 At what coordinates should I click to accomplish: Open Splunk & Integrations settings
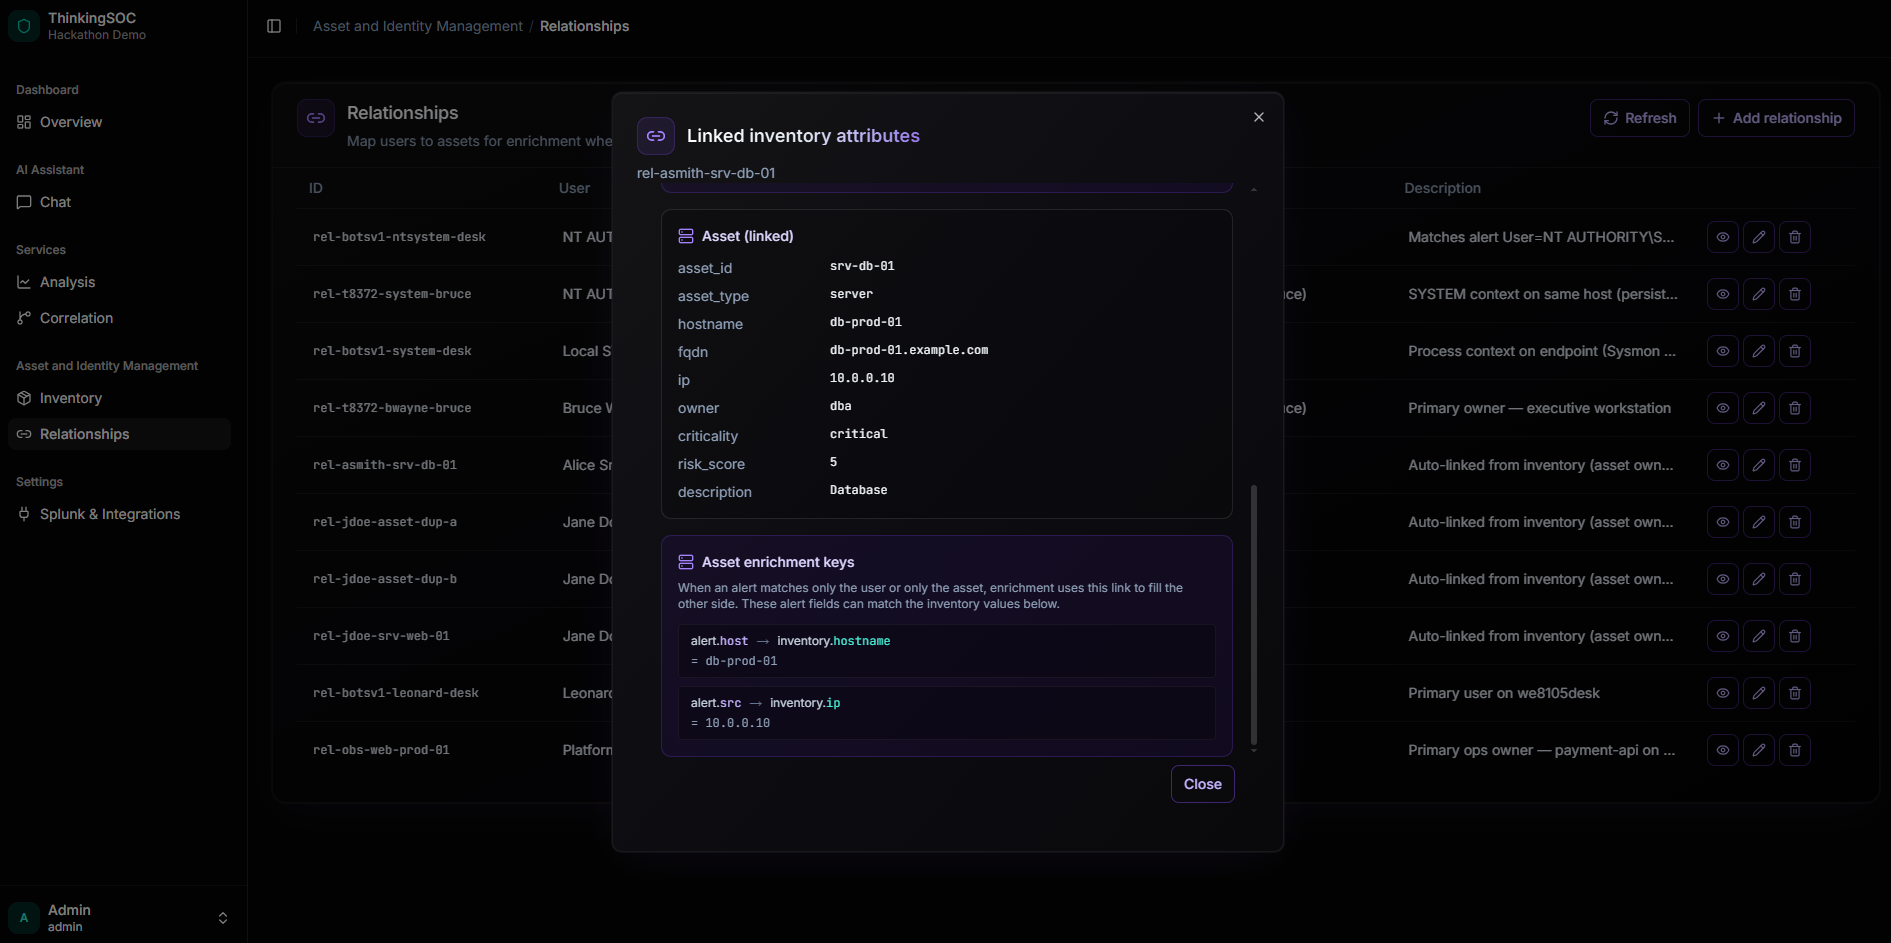(x=119, y=514)
